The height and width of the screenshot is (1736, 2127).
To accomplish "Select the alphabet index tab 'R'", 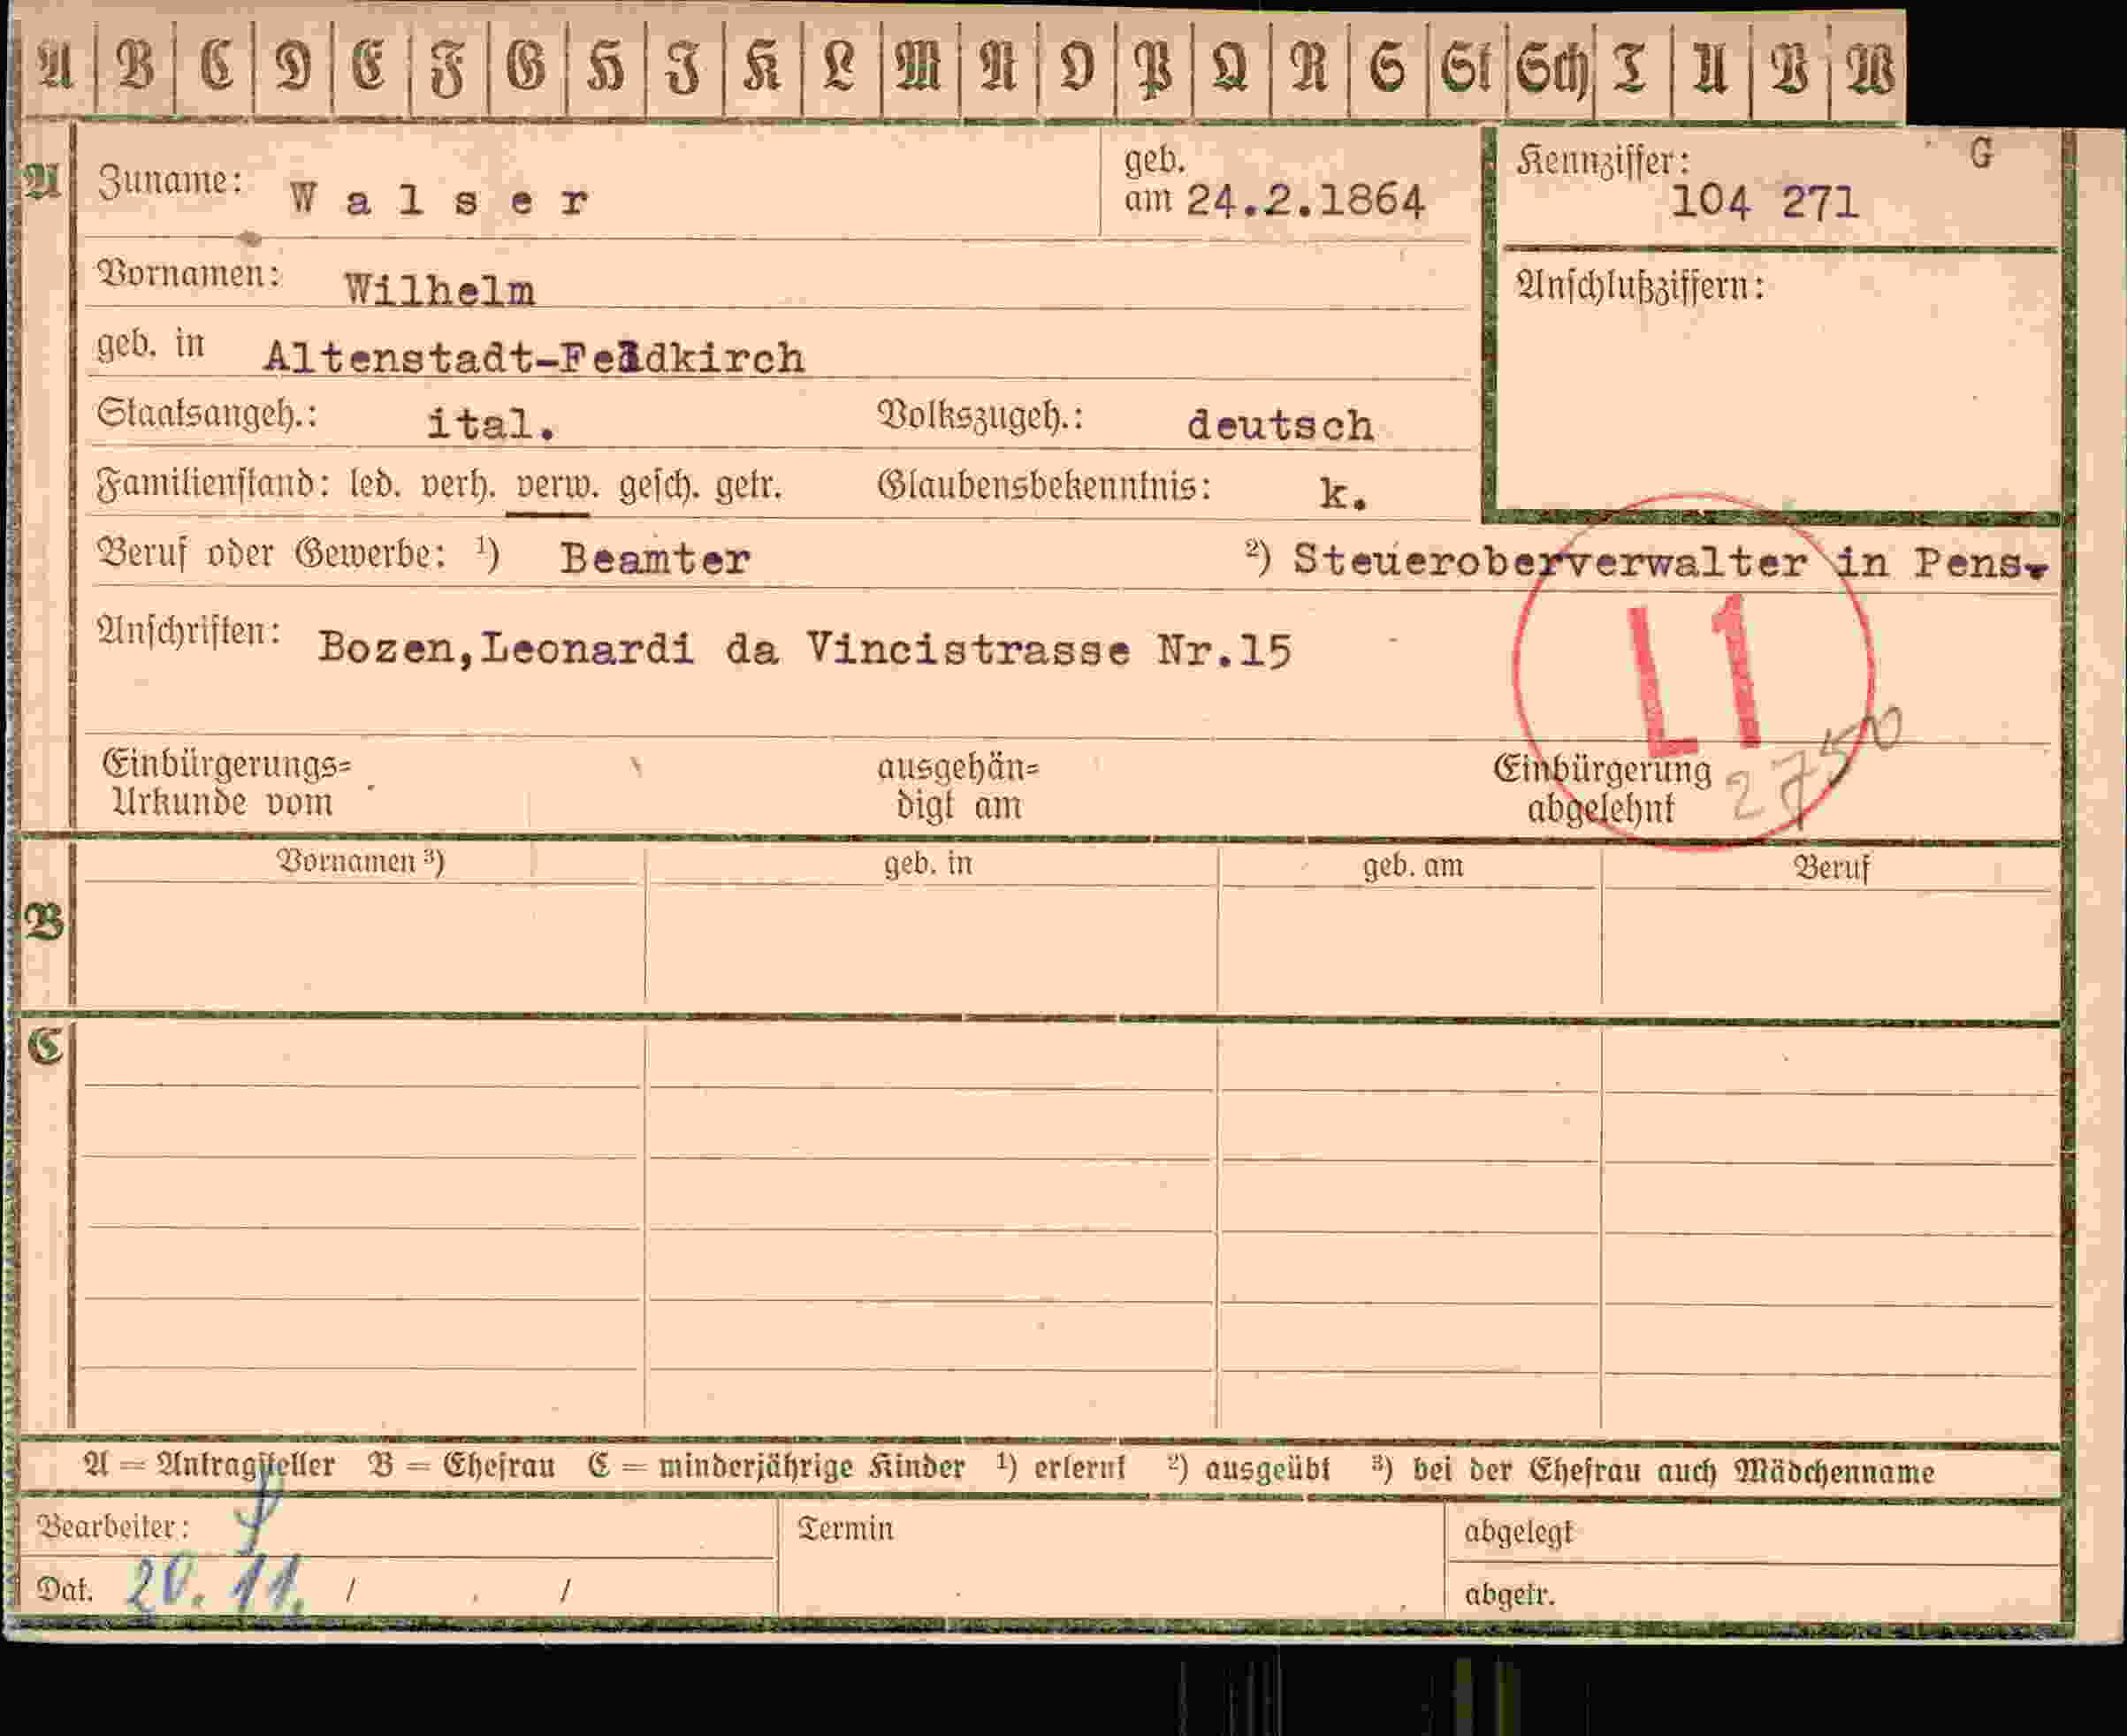I will click(x=1309, y=68).
